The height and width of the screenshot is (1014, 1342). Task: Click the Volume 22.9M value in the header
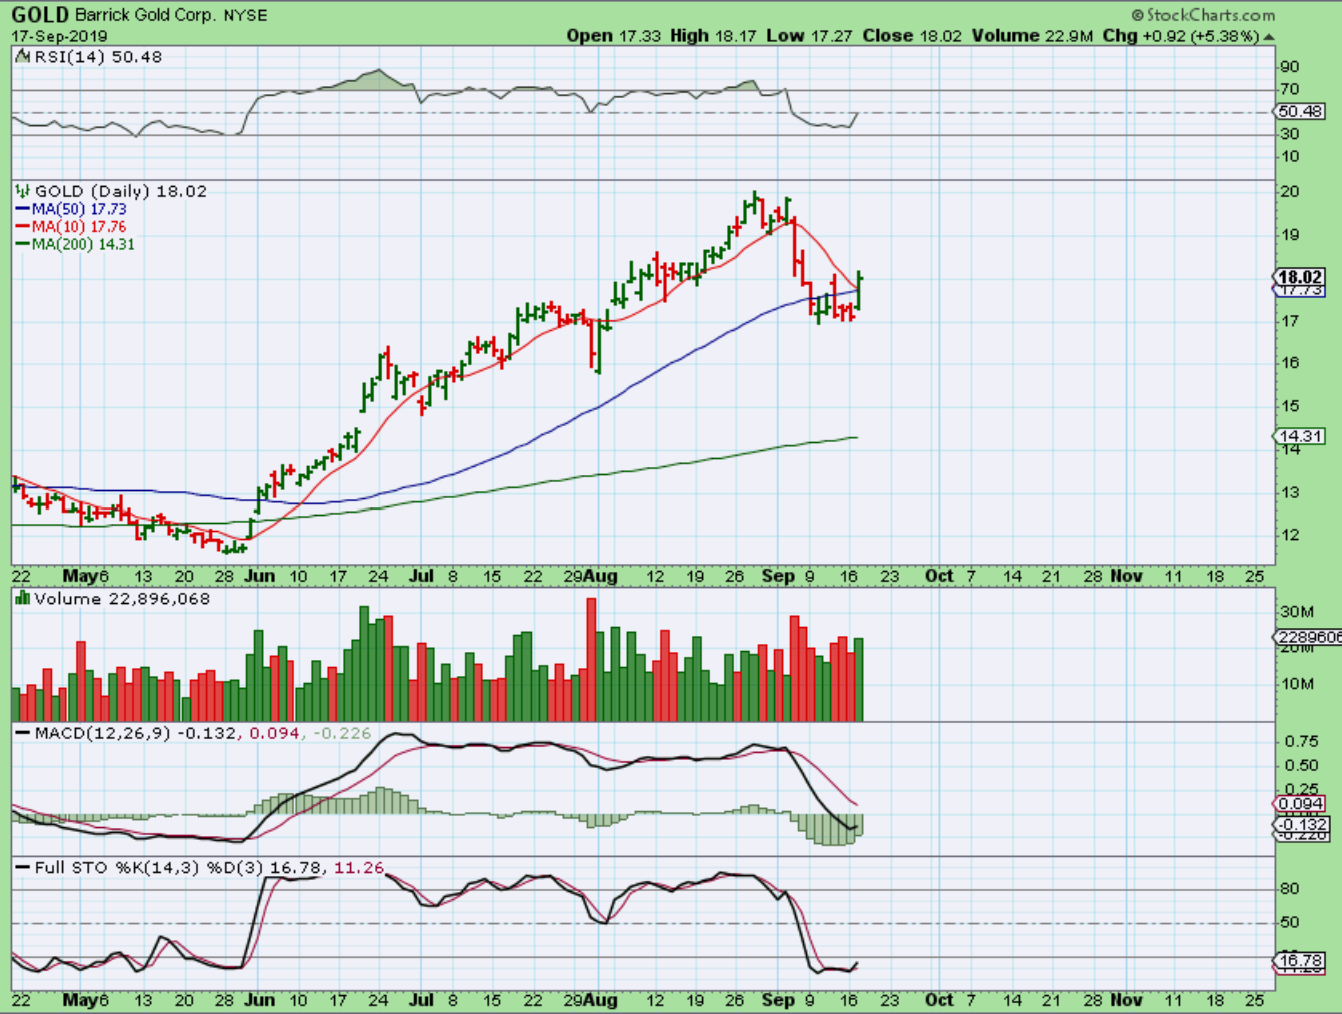(x=1033, y=36)
